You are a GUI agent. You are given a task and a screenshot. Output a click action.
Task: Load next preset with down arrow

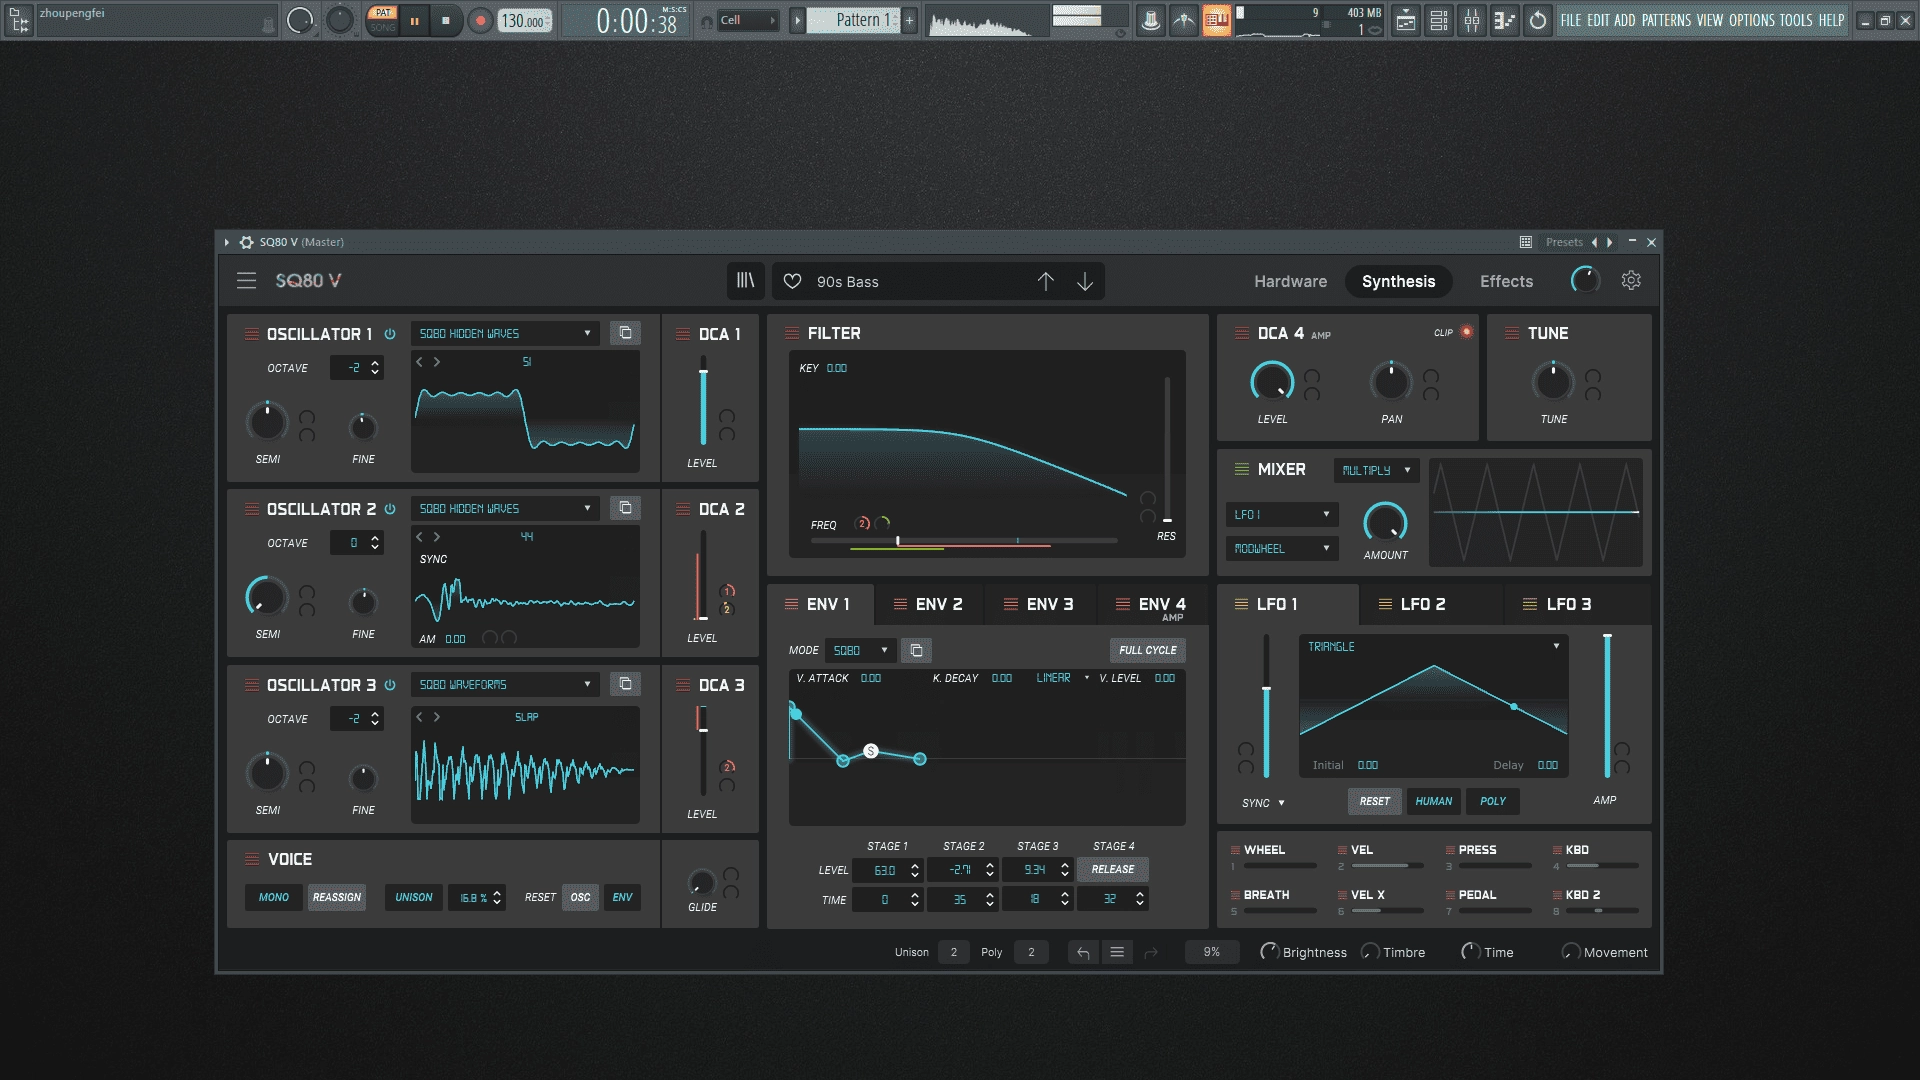[1085, 282]
